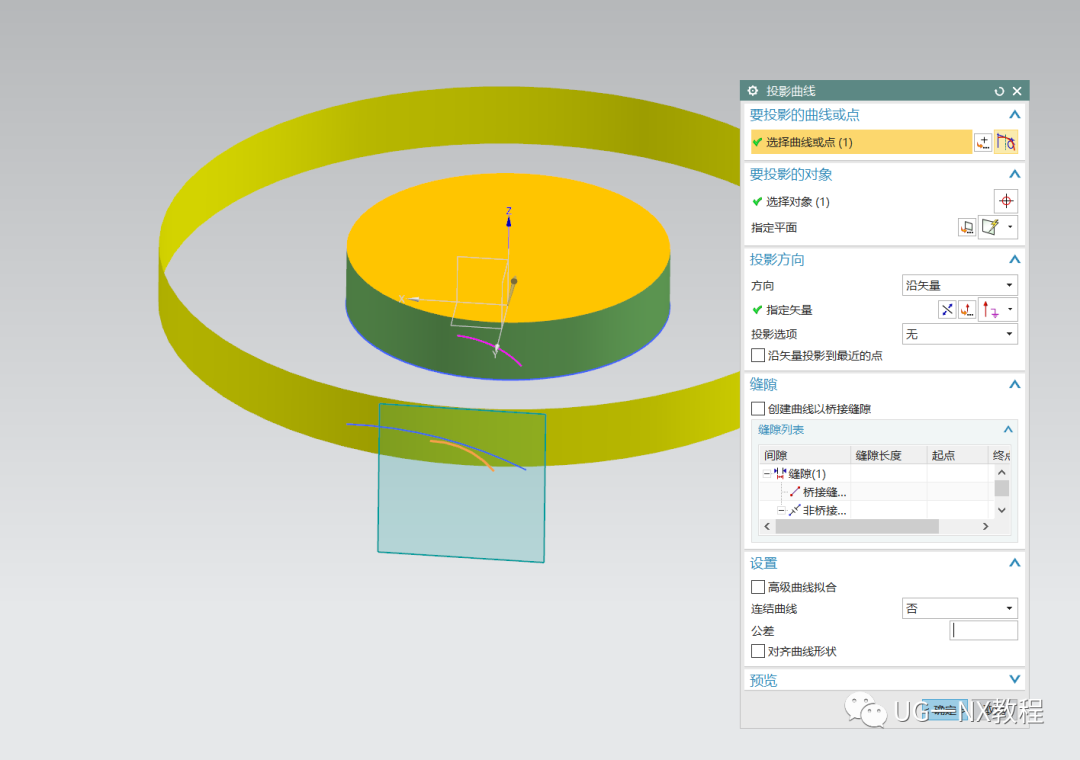Open the plane type dropdown arrow in 指定平面 row

click(1010, 227)
